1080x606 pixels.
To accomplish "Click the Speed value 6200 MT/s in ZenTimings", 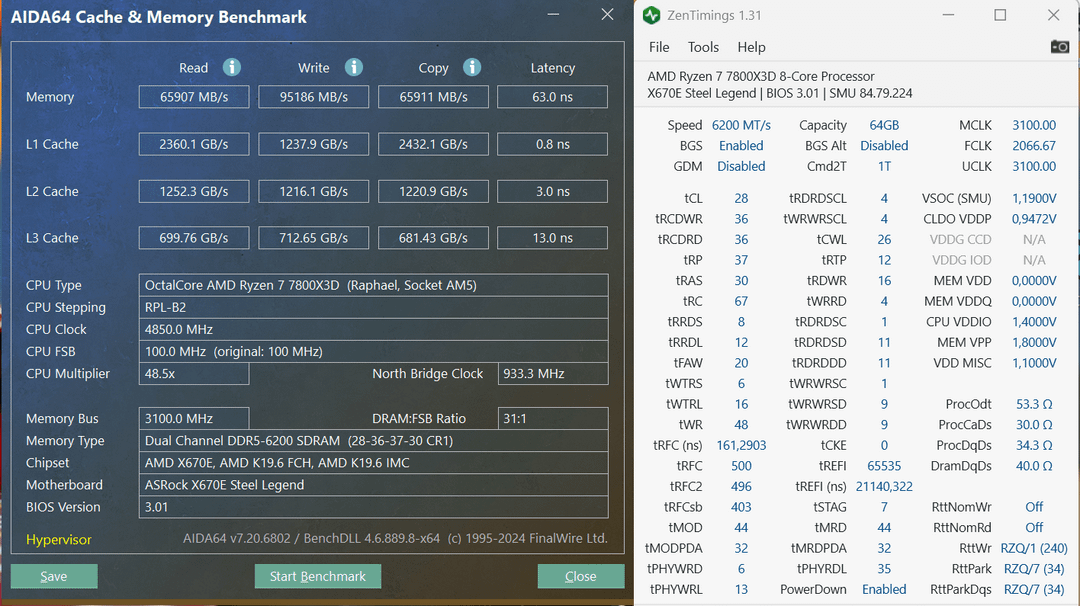I will tap(741, 125).
